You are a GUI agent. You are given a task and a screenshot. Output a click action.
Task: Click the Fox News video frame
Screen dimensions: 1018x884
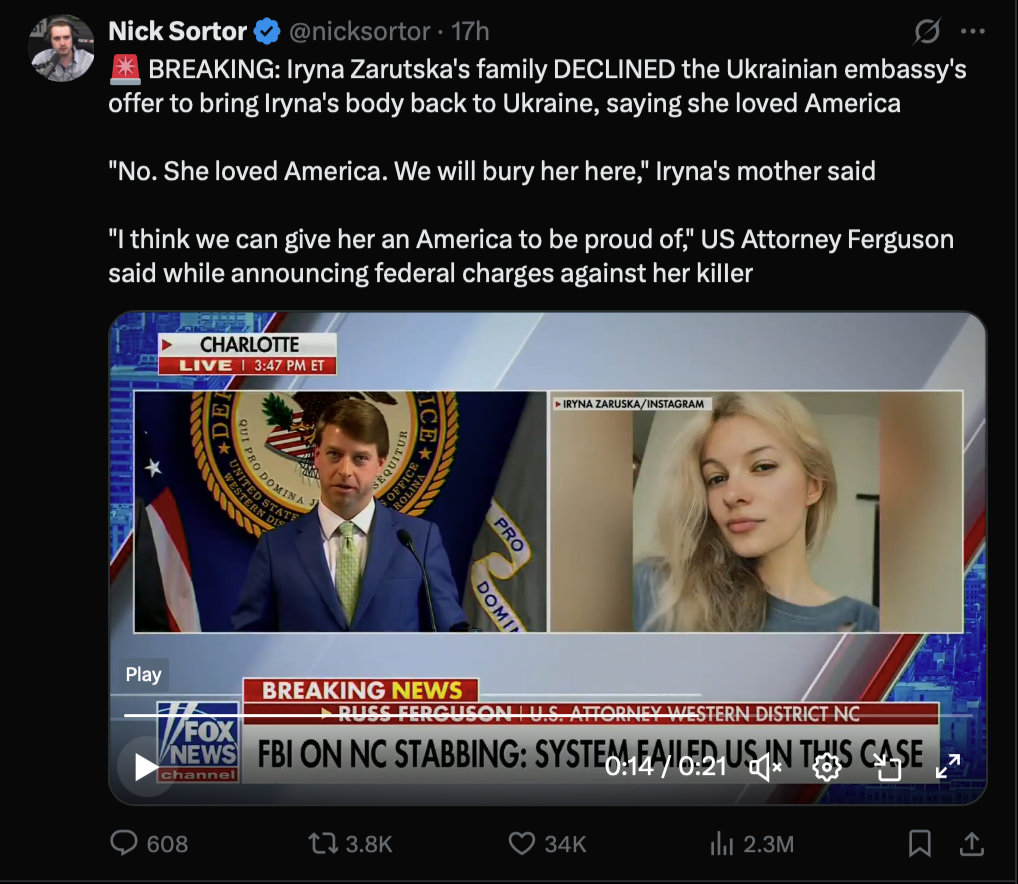547,520
